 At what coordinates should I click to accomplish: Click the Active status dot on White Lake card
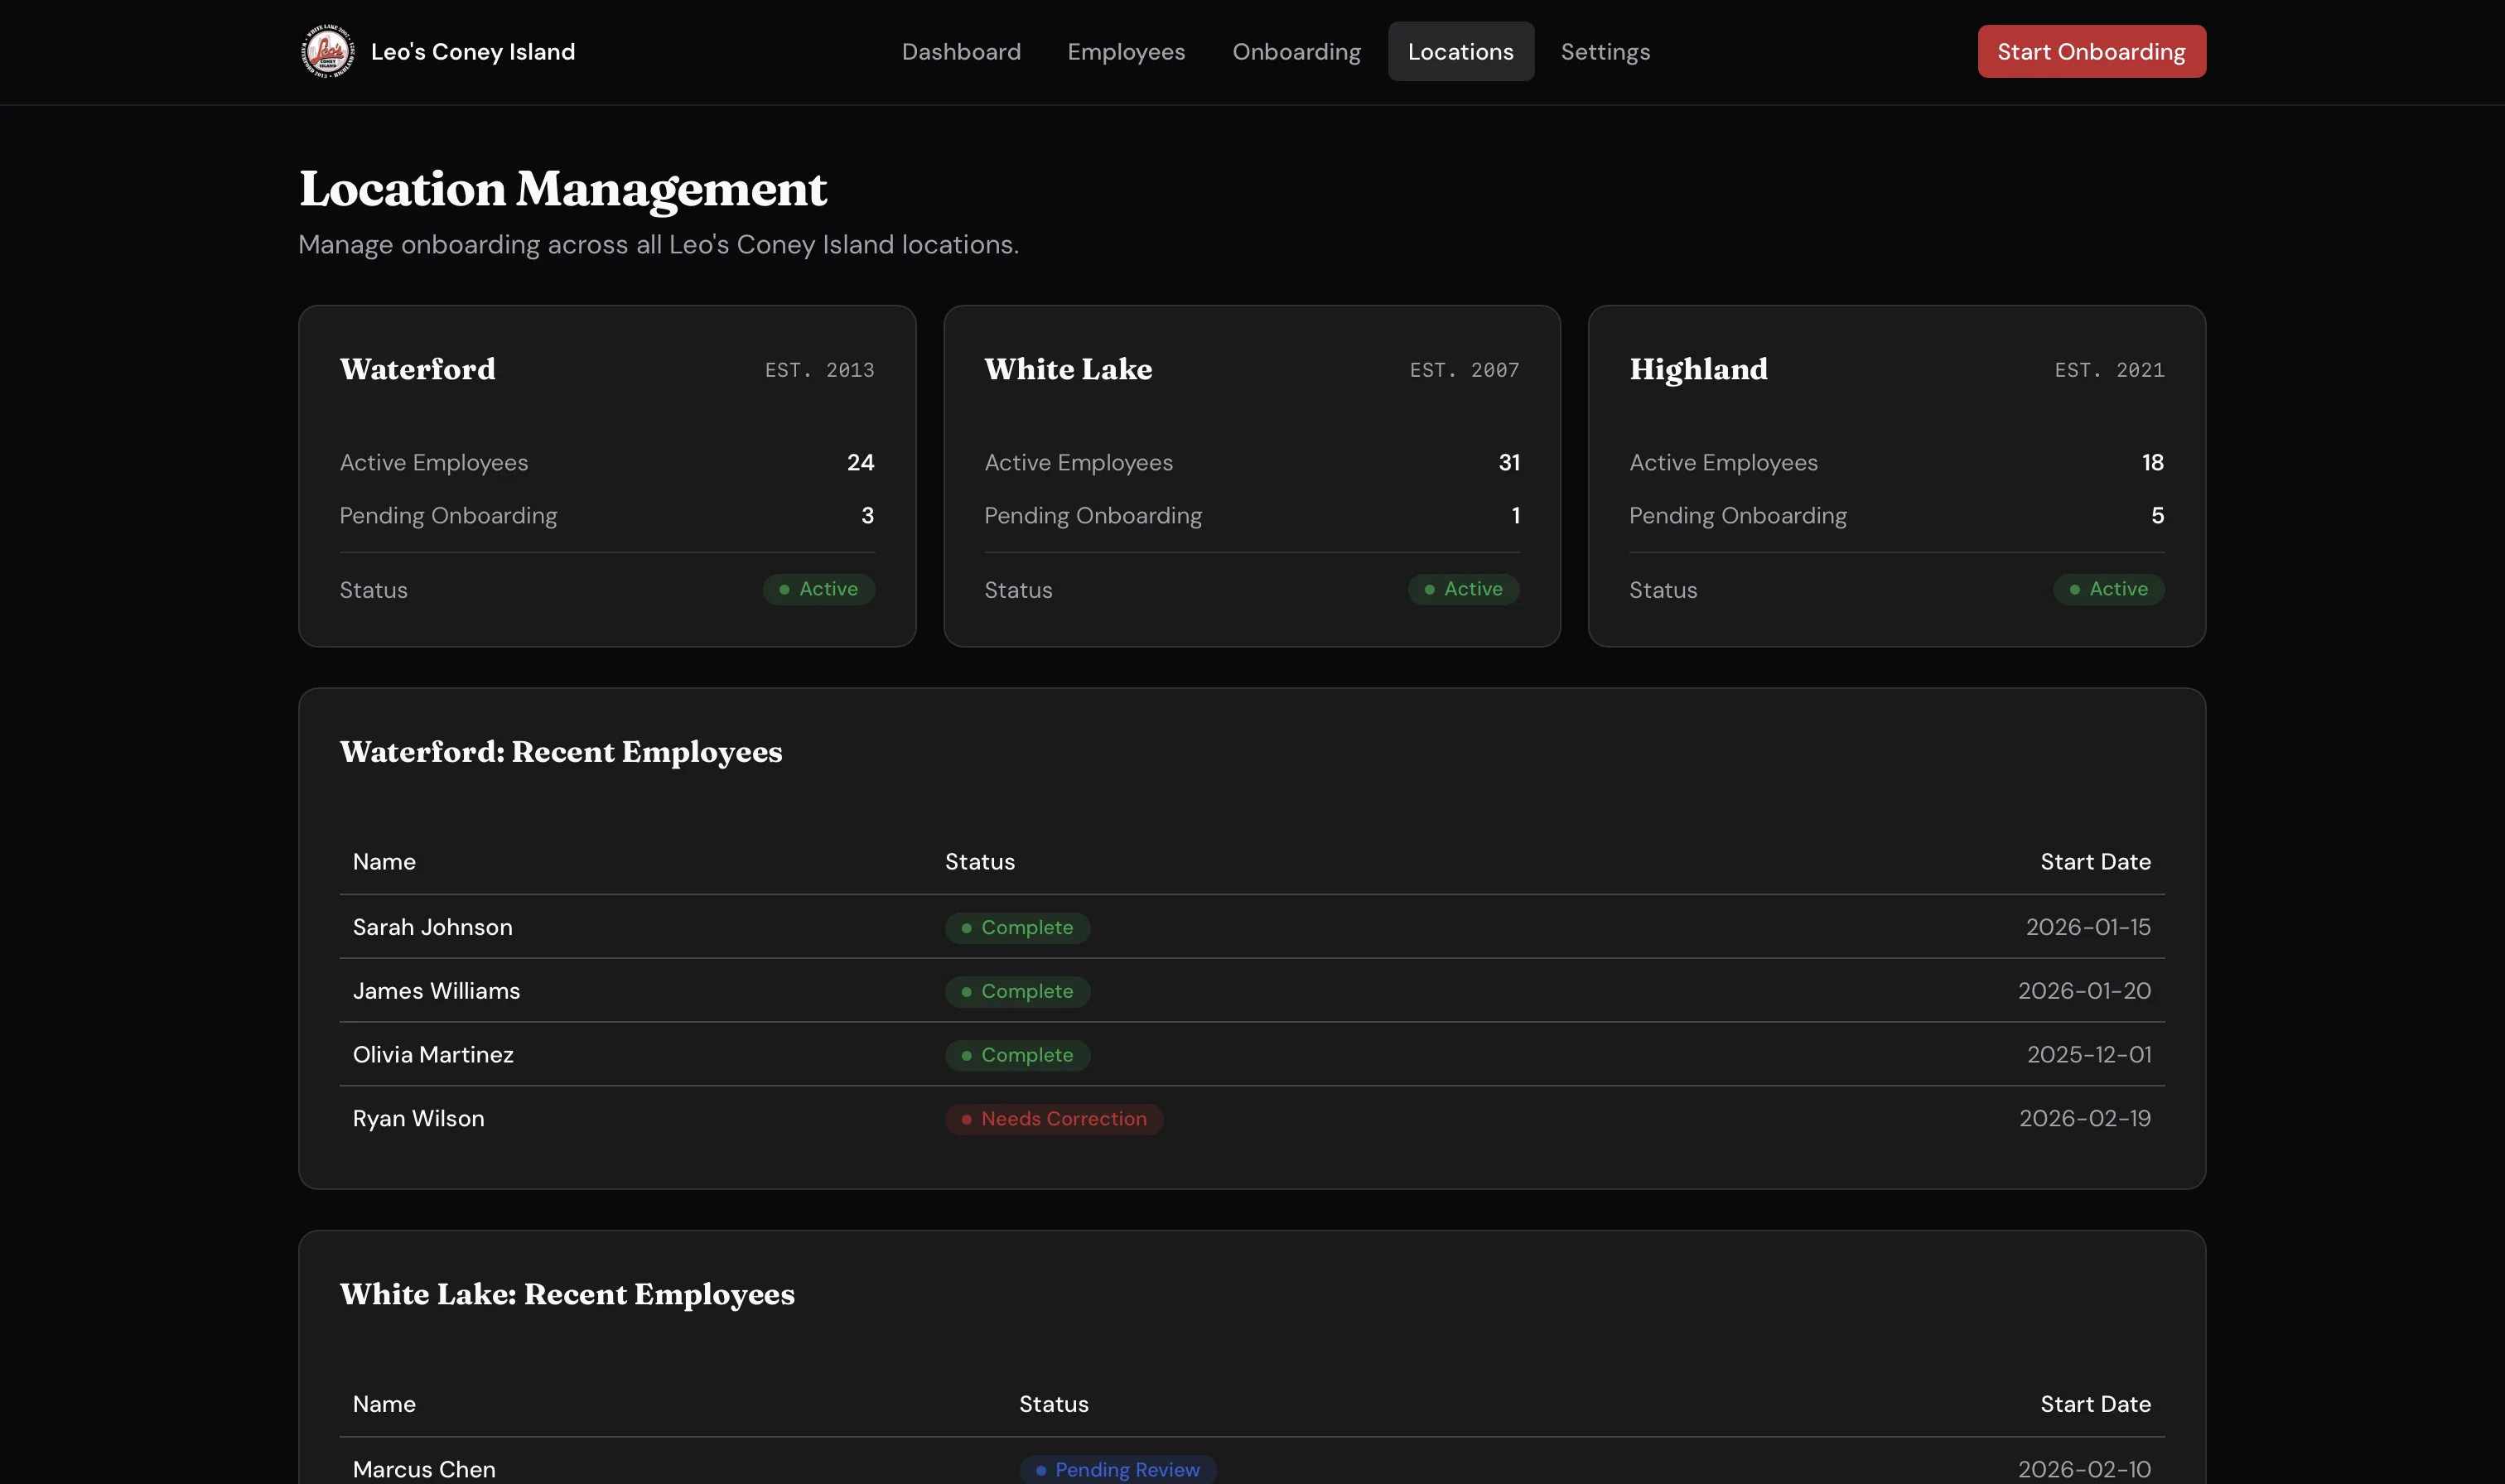click(1430, 590)
